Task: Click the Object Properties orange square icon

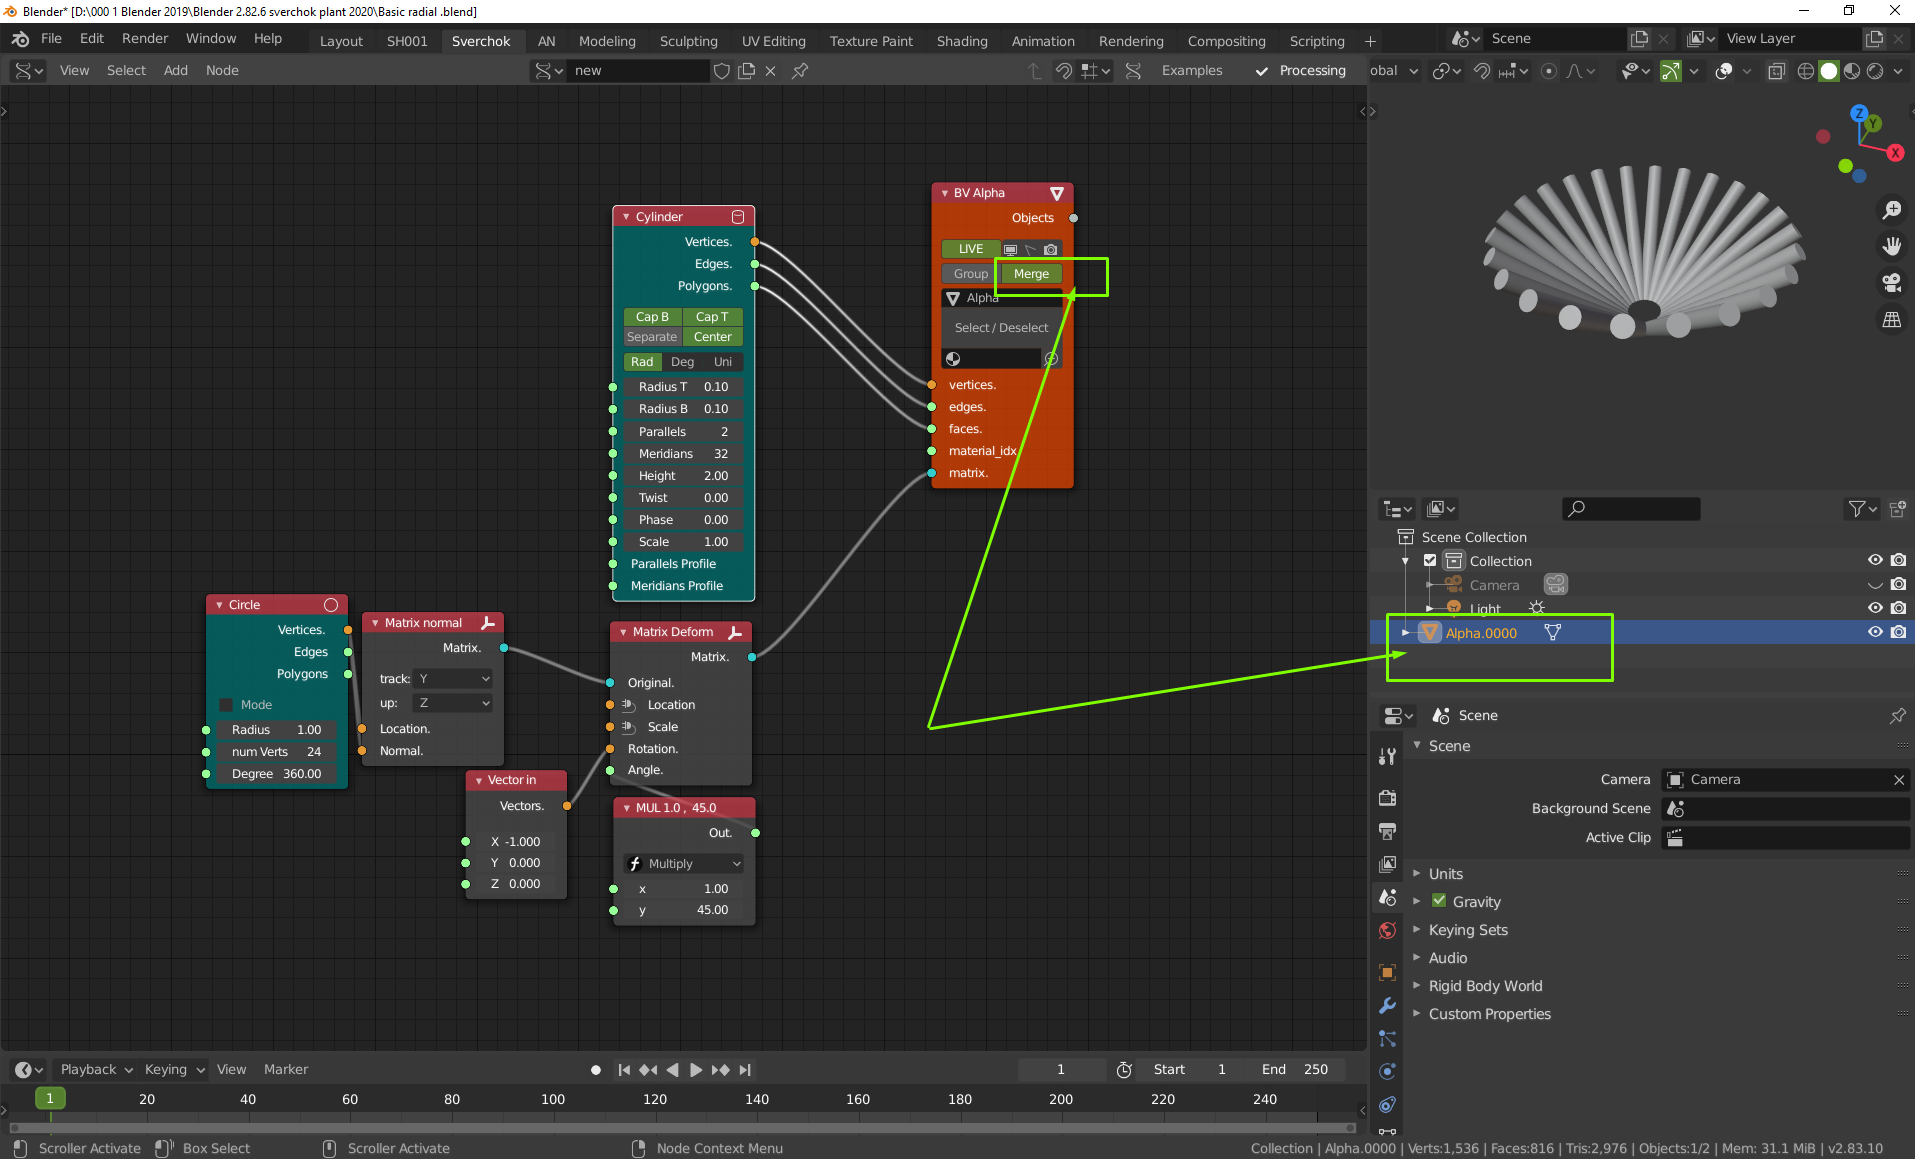Action: click(x=1387, y=972)
